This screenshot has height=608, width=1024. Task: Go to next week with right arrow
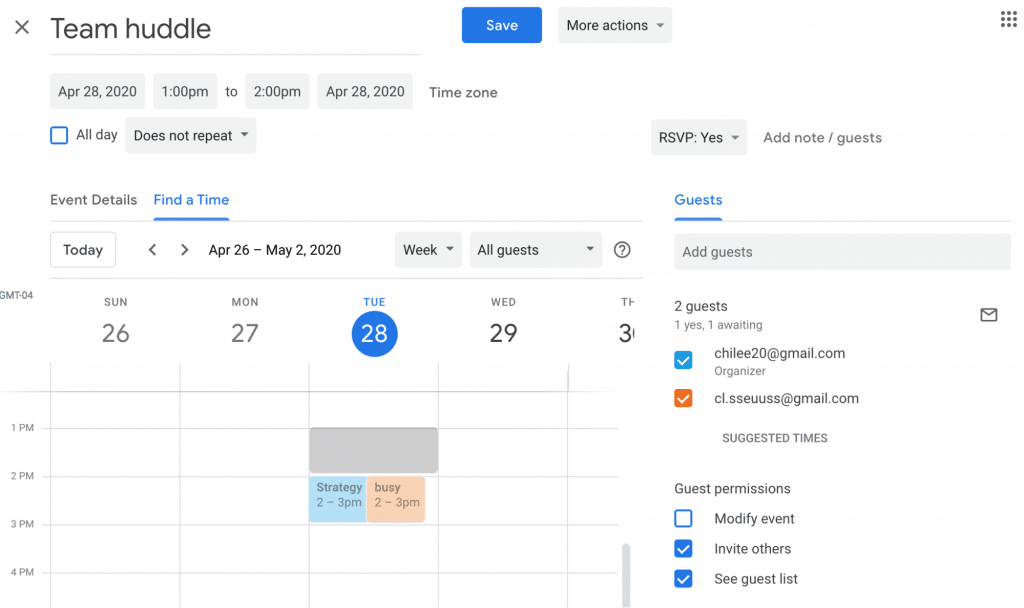[185, 250]
